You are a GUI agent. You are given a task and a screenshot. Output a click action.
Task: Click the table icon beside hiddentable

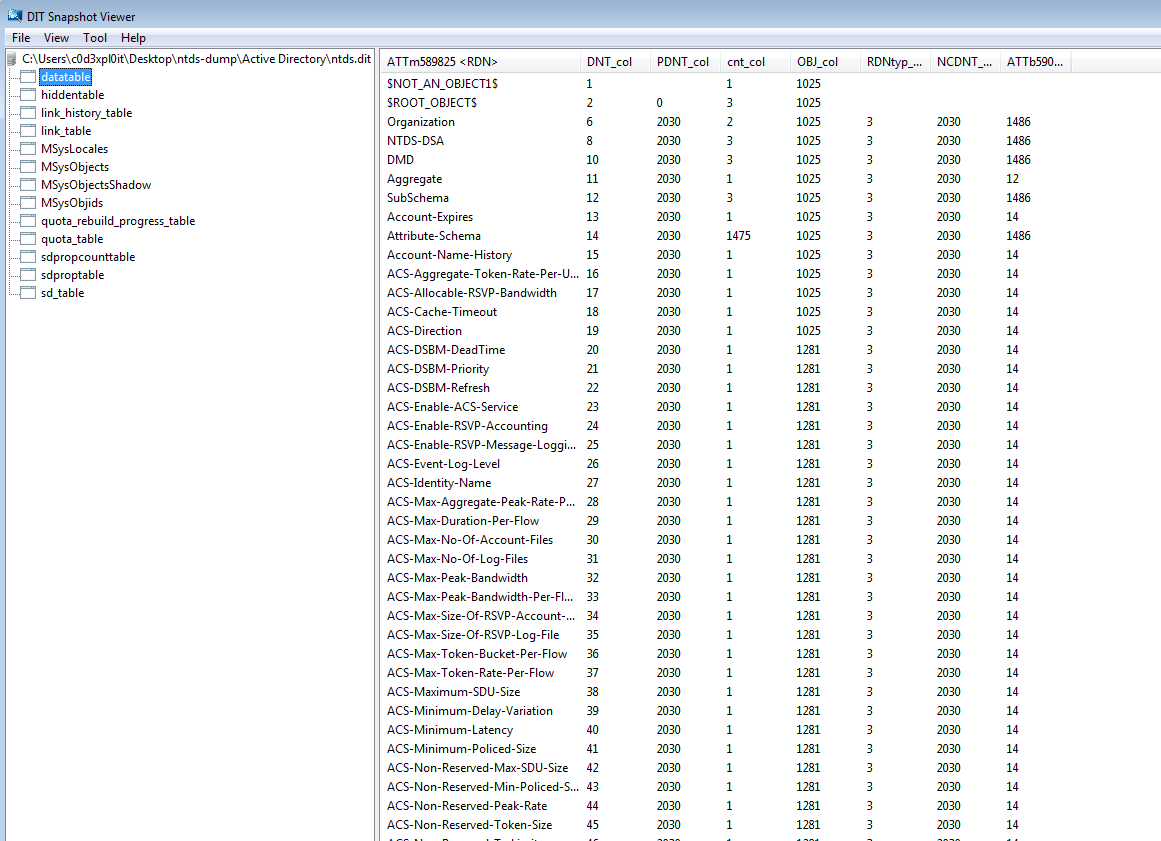click(27, 94)
